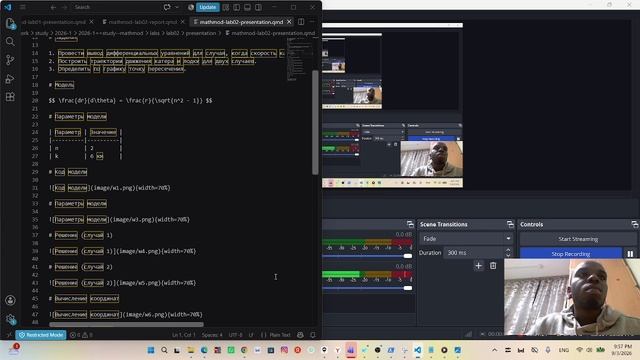Click the 'study' breadcrumb segment
Screen dimensions: 640x360
[42, 33]
